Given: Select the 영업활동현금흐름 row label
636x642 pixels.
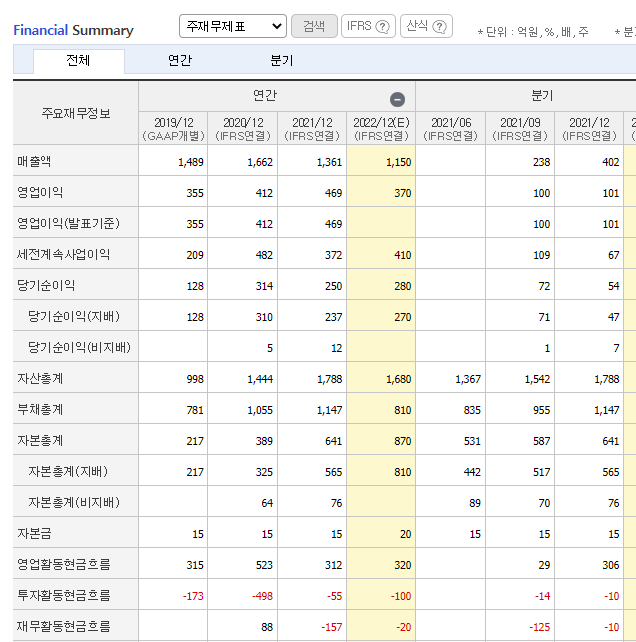Looking at the screenshot, I should click(63, 565).
